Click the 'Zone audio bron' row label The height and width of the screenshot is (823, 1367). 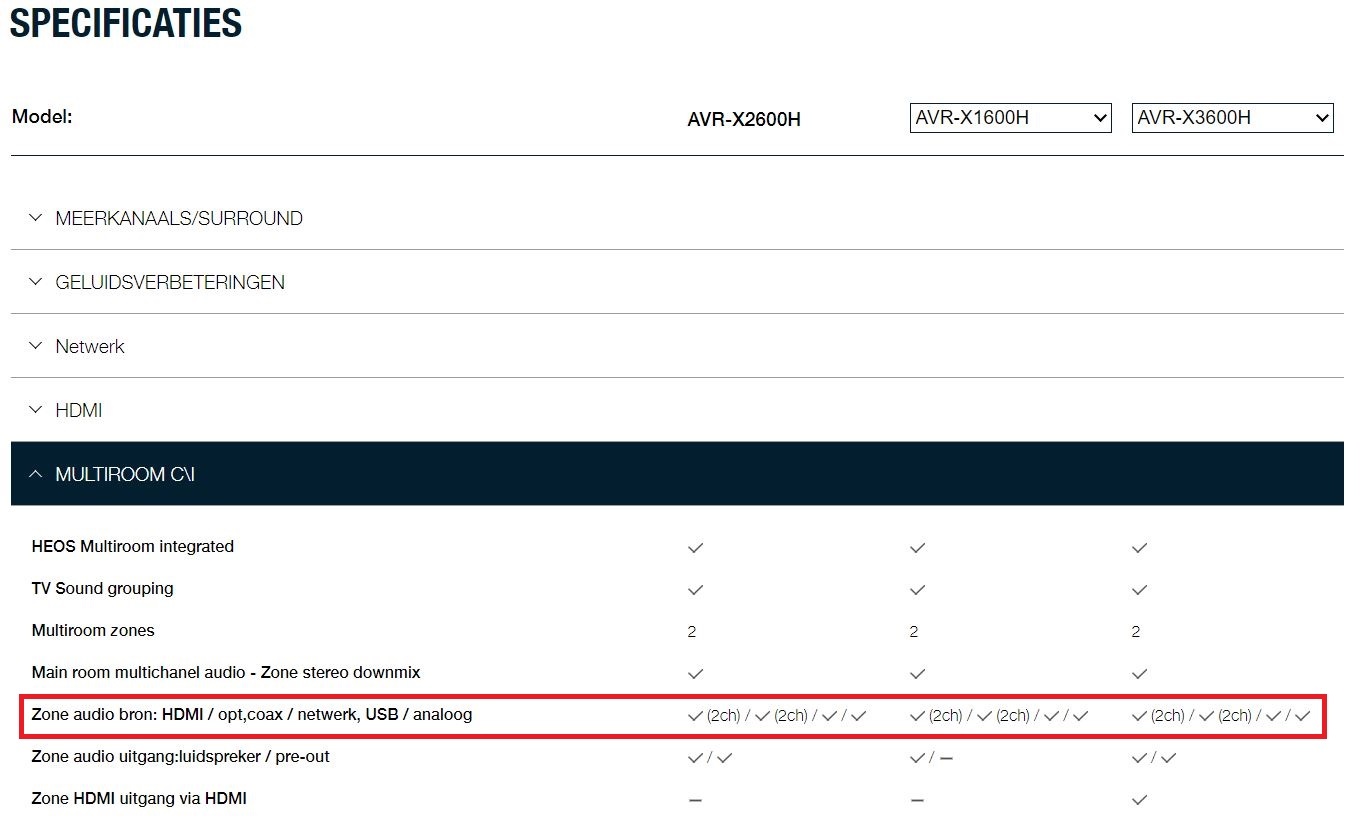(252, 715)
